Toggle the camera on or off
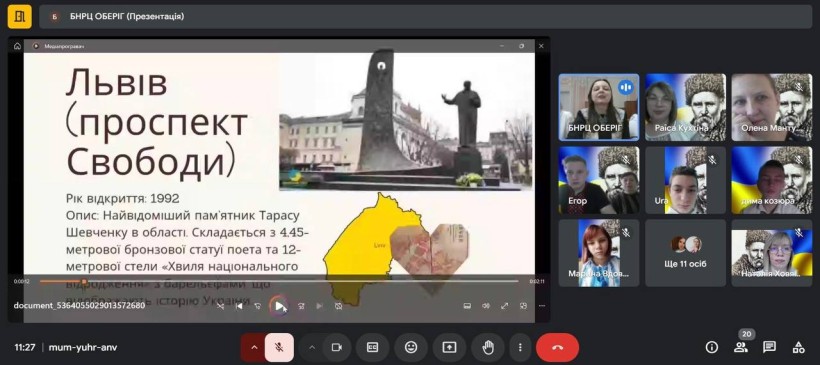This screenshot has height=365, width=820. 337,347
